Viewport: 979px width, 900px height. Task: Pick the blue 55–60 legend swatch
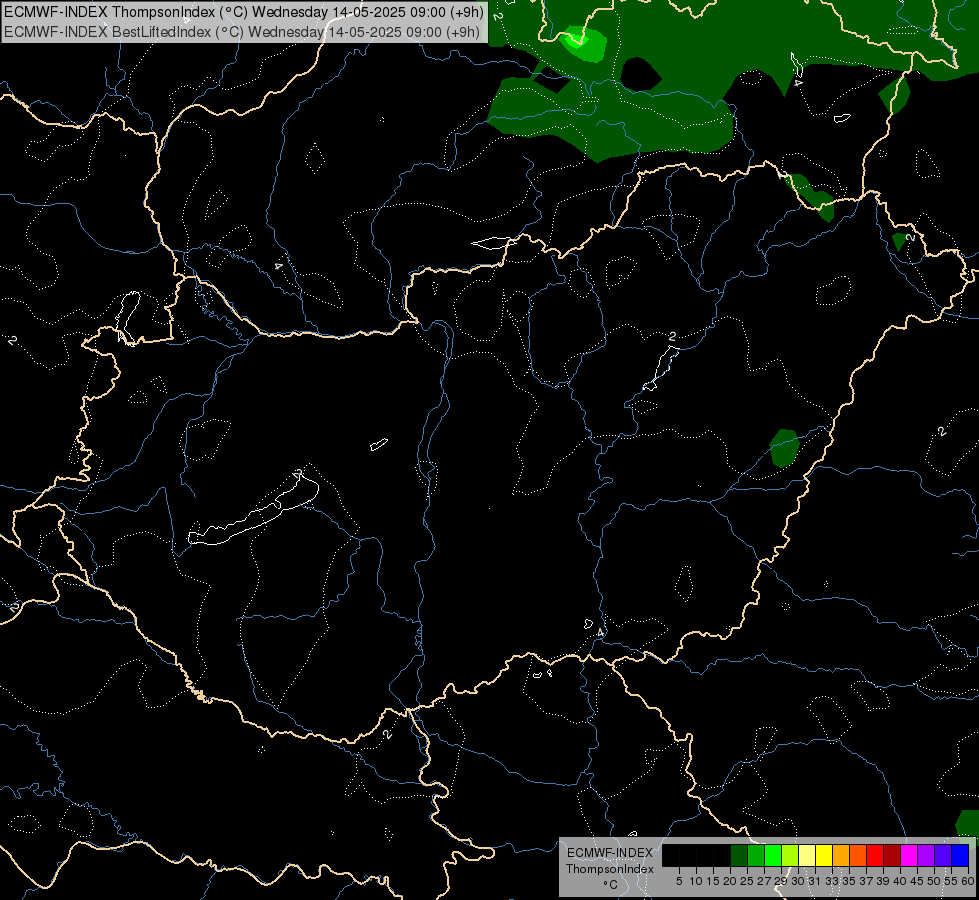click(x=960, y=855)
